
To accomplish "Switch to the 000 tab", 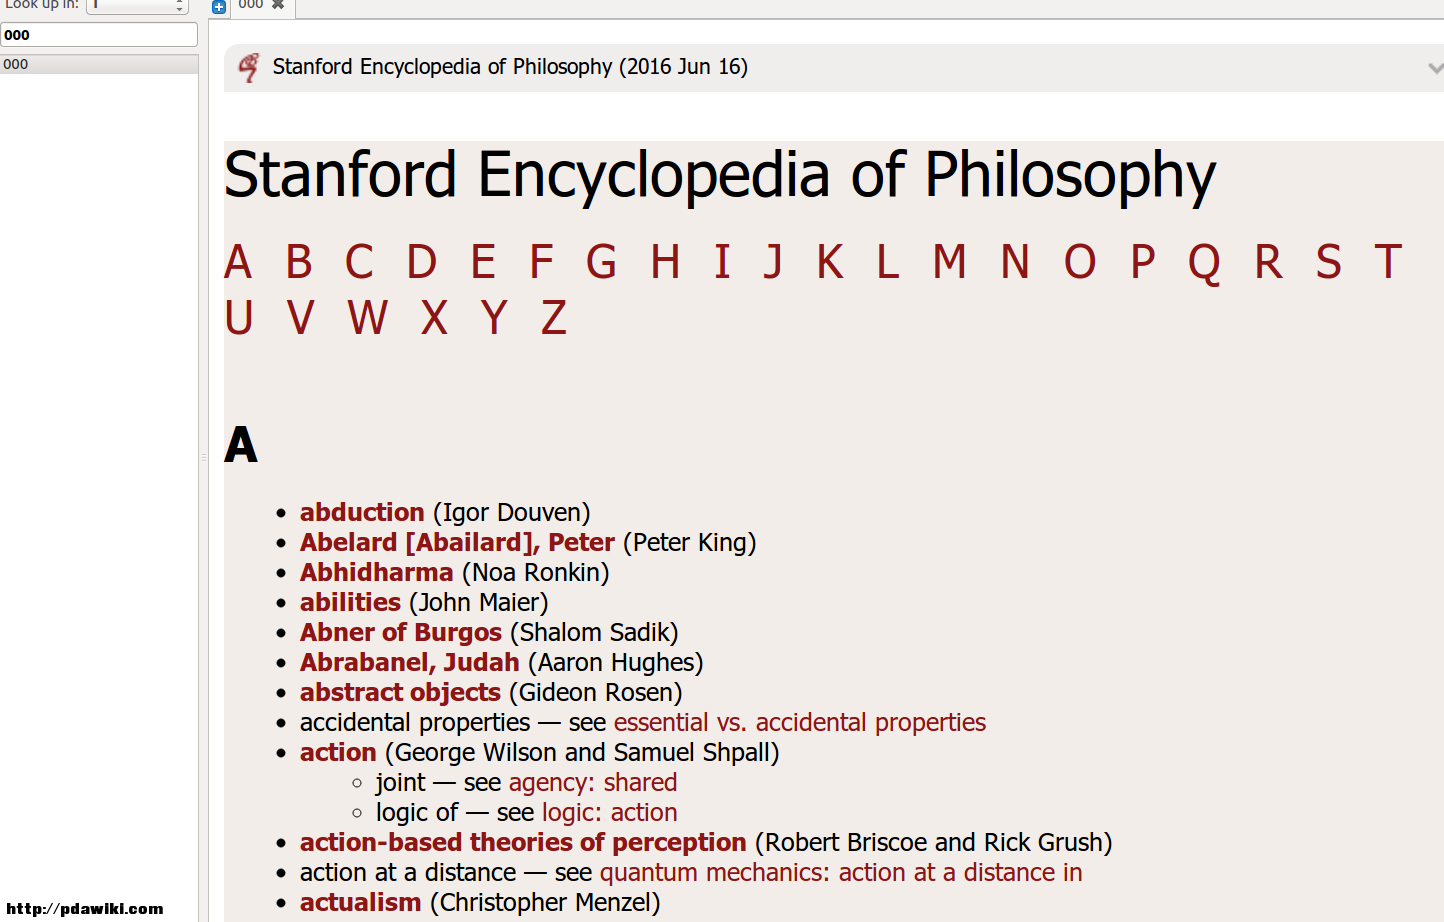I will pos(251,5).
